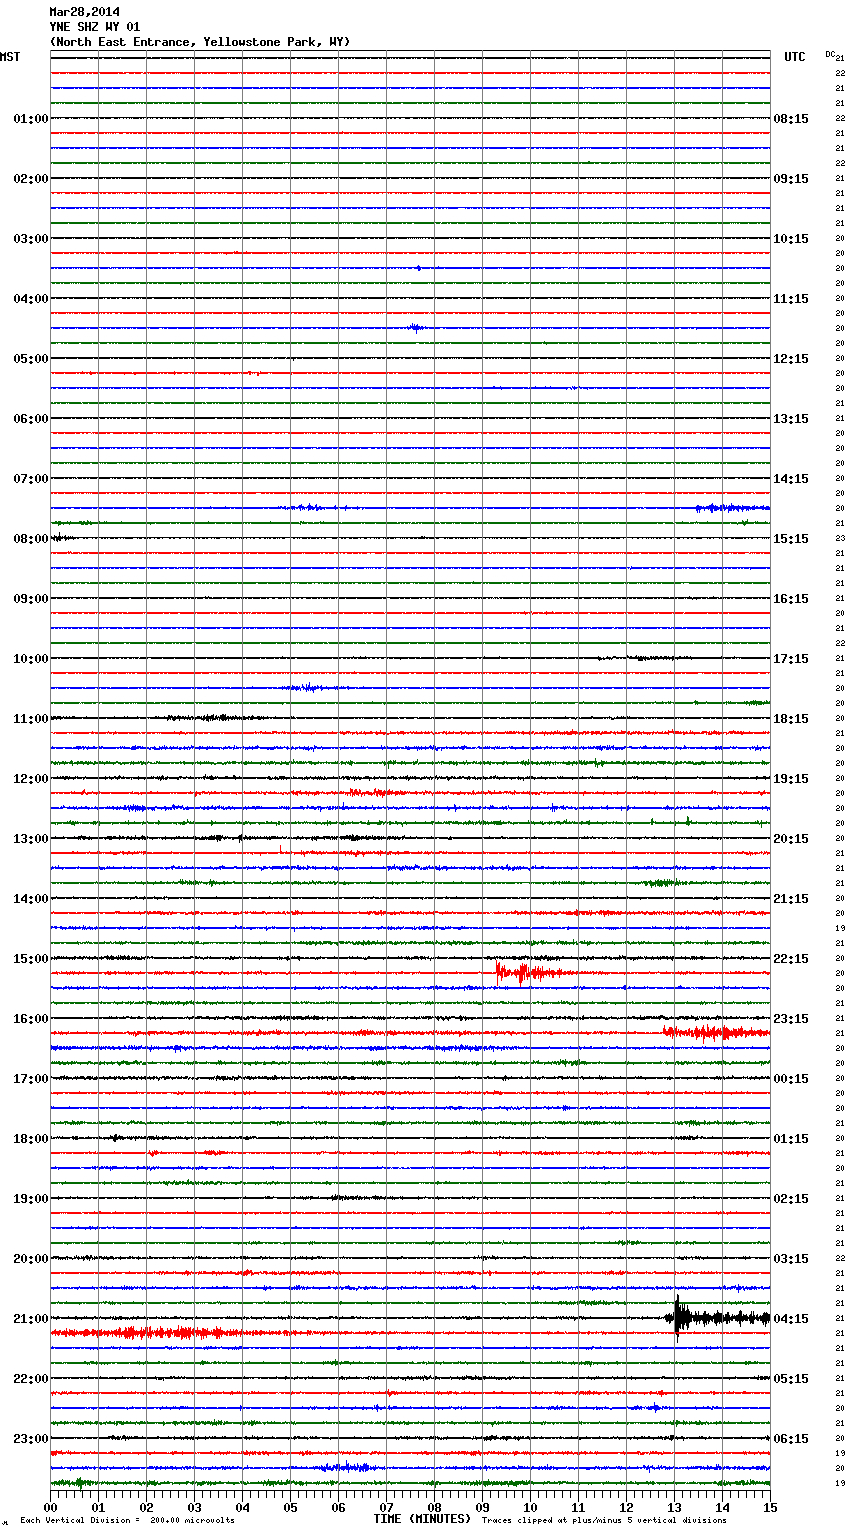Click the 20:15 UTC time label
Screen dimensions: 850x1534
791,839
